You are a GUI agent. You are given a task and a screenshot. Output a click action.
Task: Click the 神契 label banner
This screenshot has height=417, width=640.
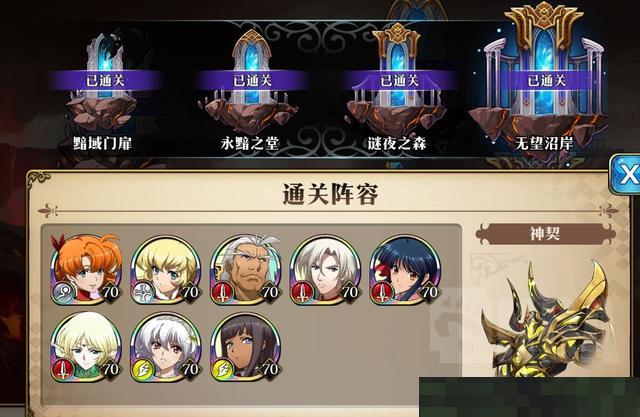click(x=545, y=234)
